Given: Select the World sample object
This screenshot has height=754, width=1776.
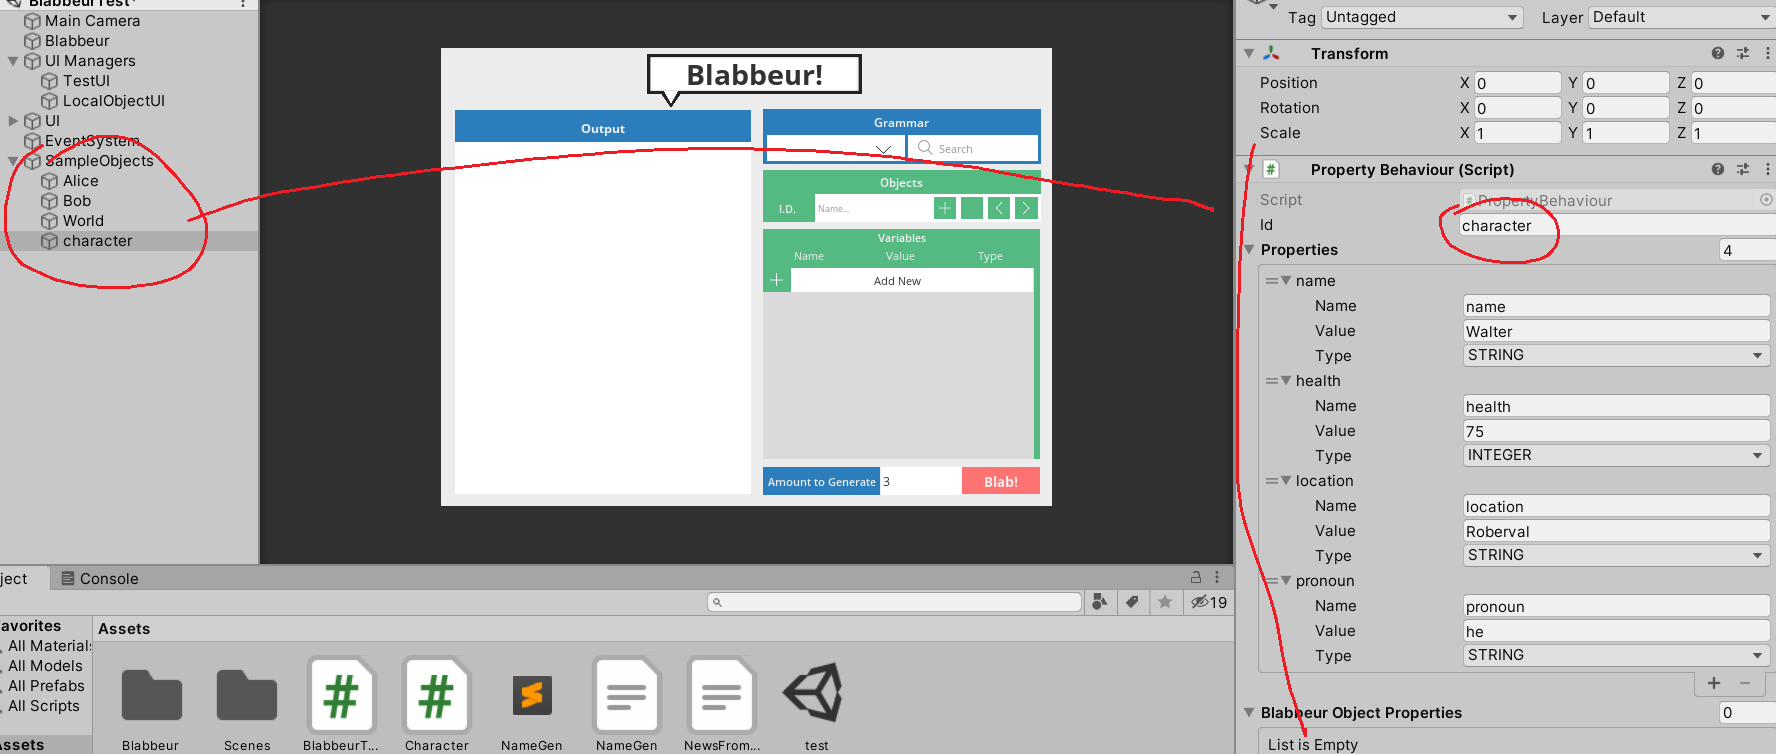Looking at the screenshot, I should [x=83, y=221].
